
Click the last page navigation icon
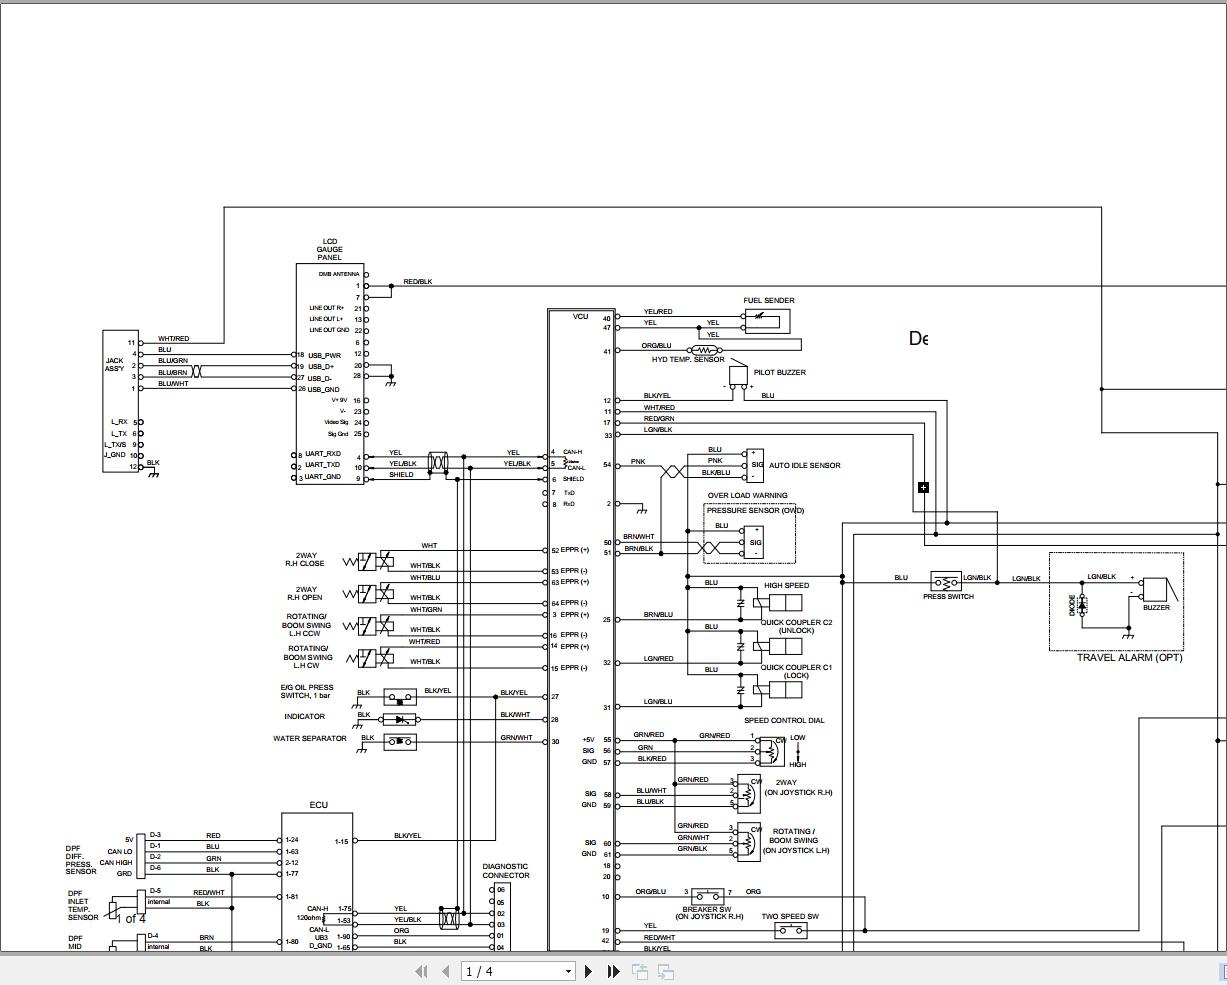(x=612, y=971)
